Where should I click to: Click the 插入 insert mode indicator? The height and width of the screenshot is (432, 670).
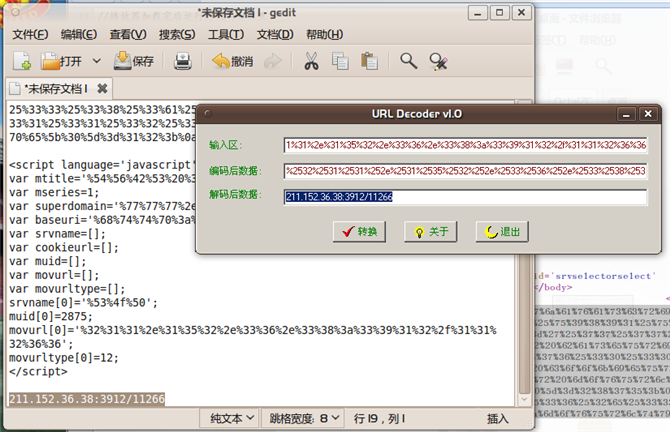pyautogui.click(x=498, y=418)
